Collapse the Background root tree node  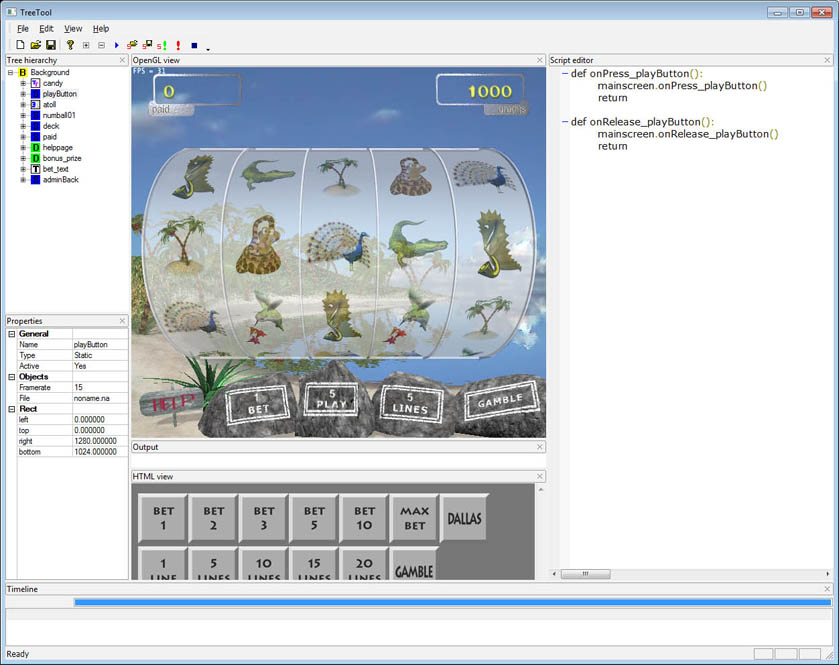(x=10, y=72)
